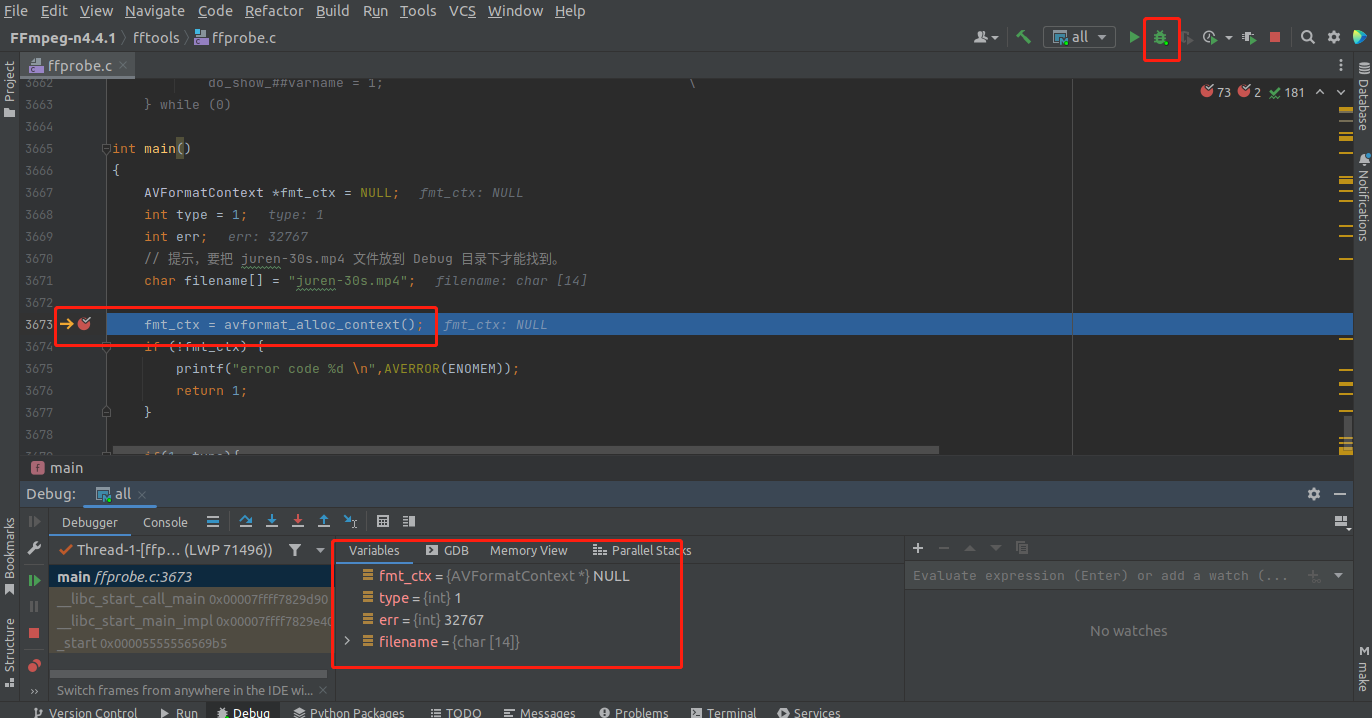
Task: Open the 'all' run configuration dropdown
Action: (x=1079, y=37)
